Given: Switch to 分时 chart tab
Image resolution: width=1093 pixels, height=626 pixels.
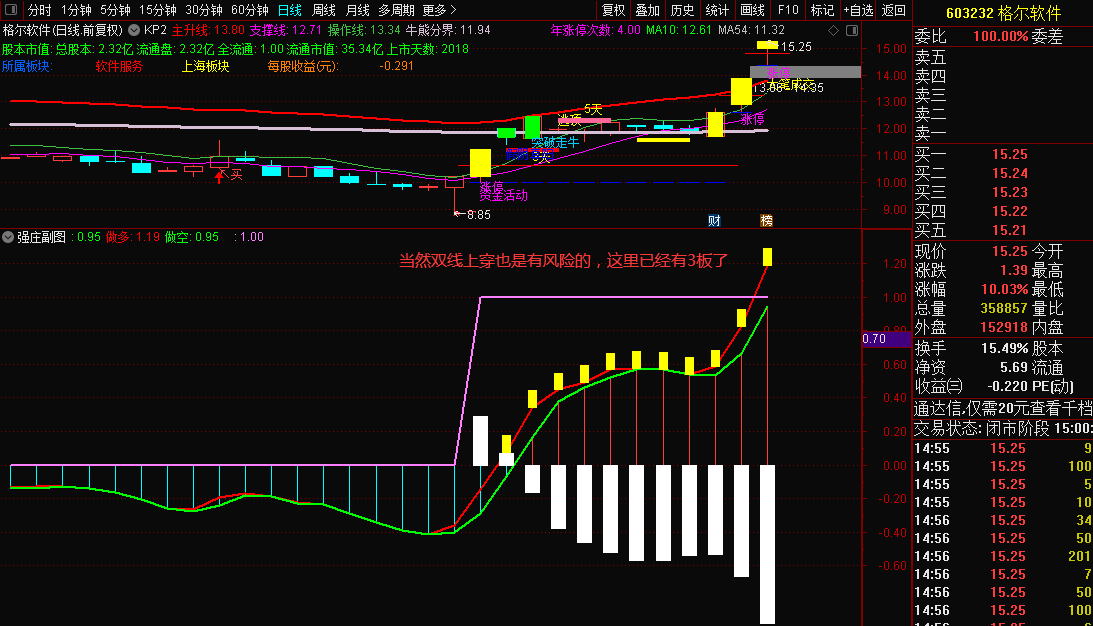Looking at the screenshot, I should [40, 10].
